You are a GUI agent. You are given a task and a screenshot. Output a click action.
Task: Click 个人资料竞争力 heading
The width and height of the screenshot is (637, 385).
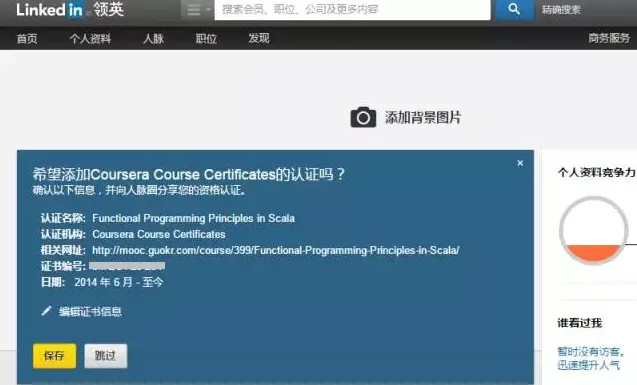596,172
